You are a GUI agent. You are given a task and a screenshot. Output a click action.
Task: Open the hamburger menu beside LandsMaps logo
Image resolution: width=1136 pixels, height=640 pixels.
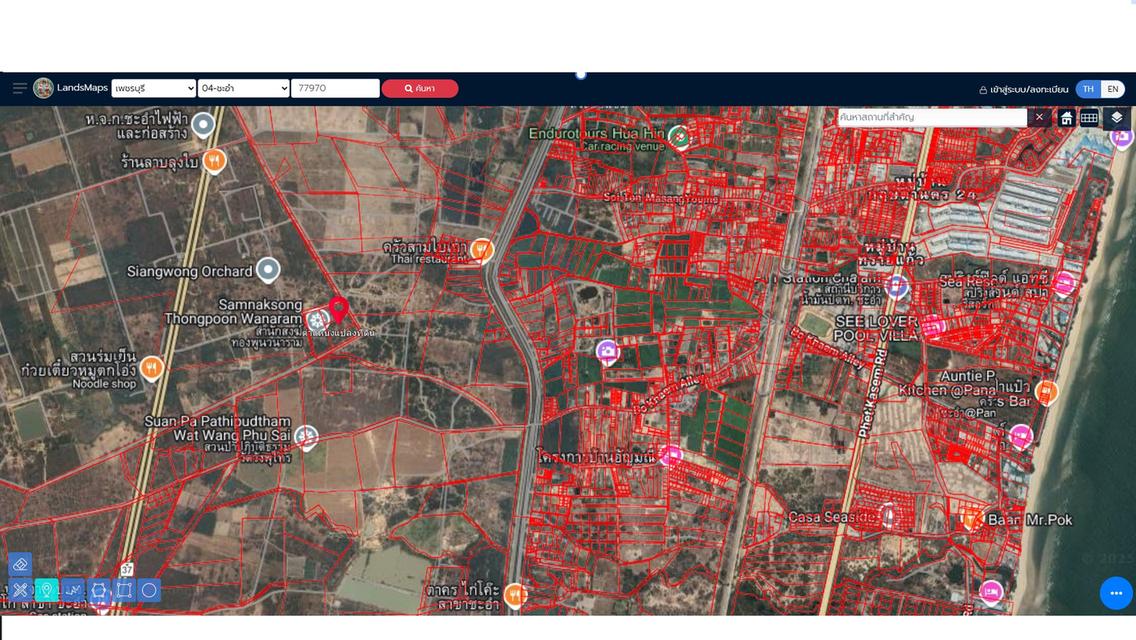pyautogui.click(x=20, y=88)
